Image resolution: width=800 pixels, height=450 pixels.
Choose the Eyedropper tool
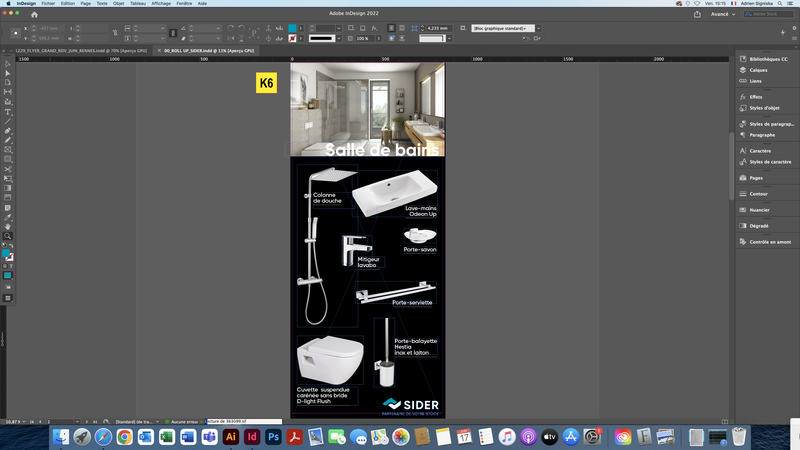tap(8, 217)
